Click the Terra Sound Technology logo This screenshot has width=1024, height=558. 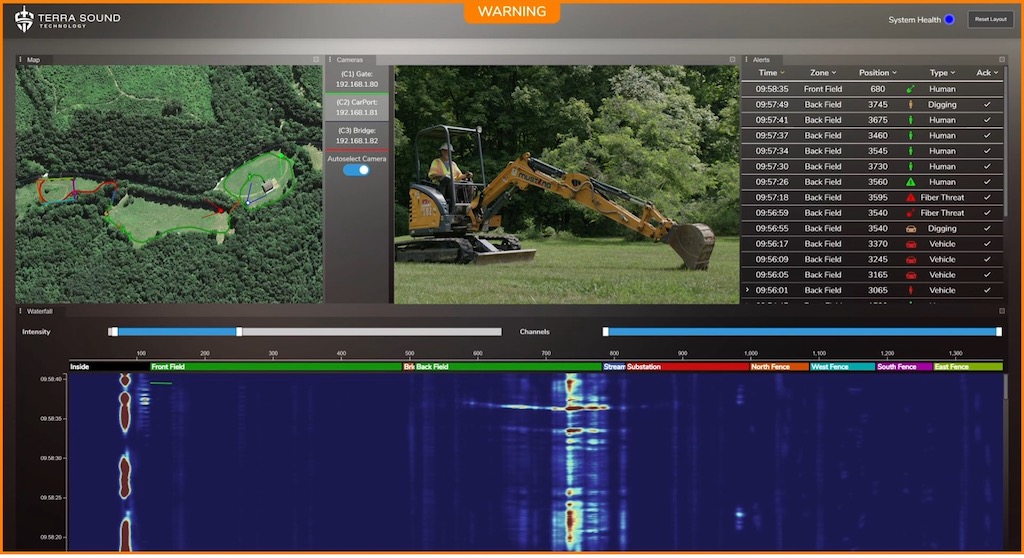coord(67,19)
